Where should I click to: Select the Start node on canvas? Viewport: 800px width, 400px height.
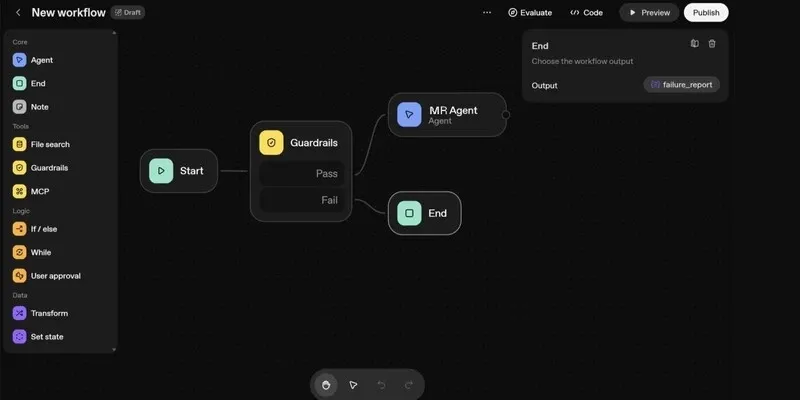(179, 171)
